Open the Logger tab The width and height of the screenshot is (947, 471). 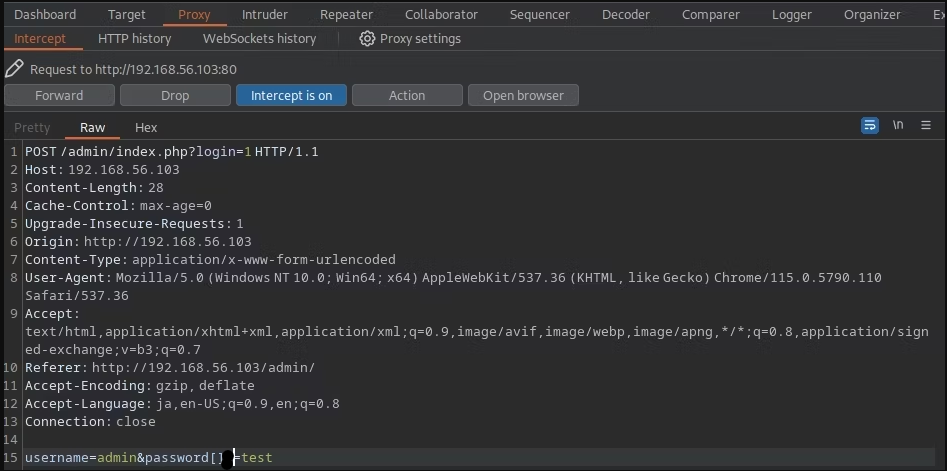pyautogui.click(x=792, y=14)
